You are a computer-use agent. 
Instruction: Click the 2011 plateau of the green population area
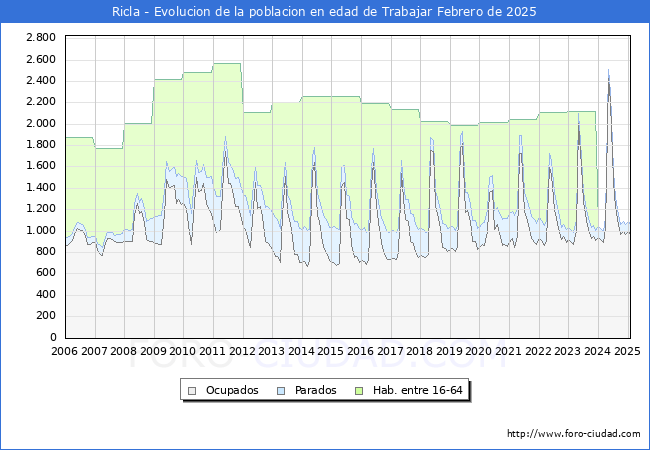(227, 63)
